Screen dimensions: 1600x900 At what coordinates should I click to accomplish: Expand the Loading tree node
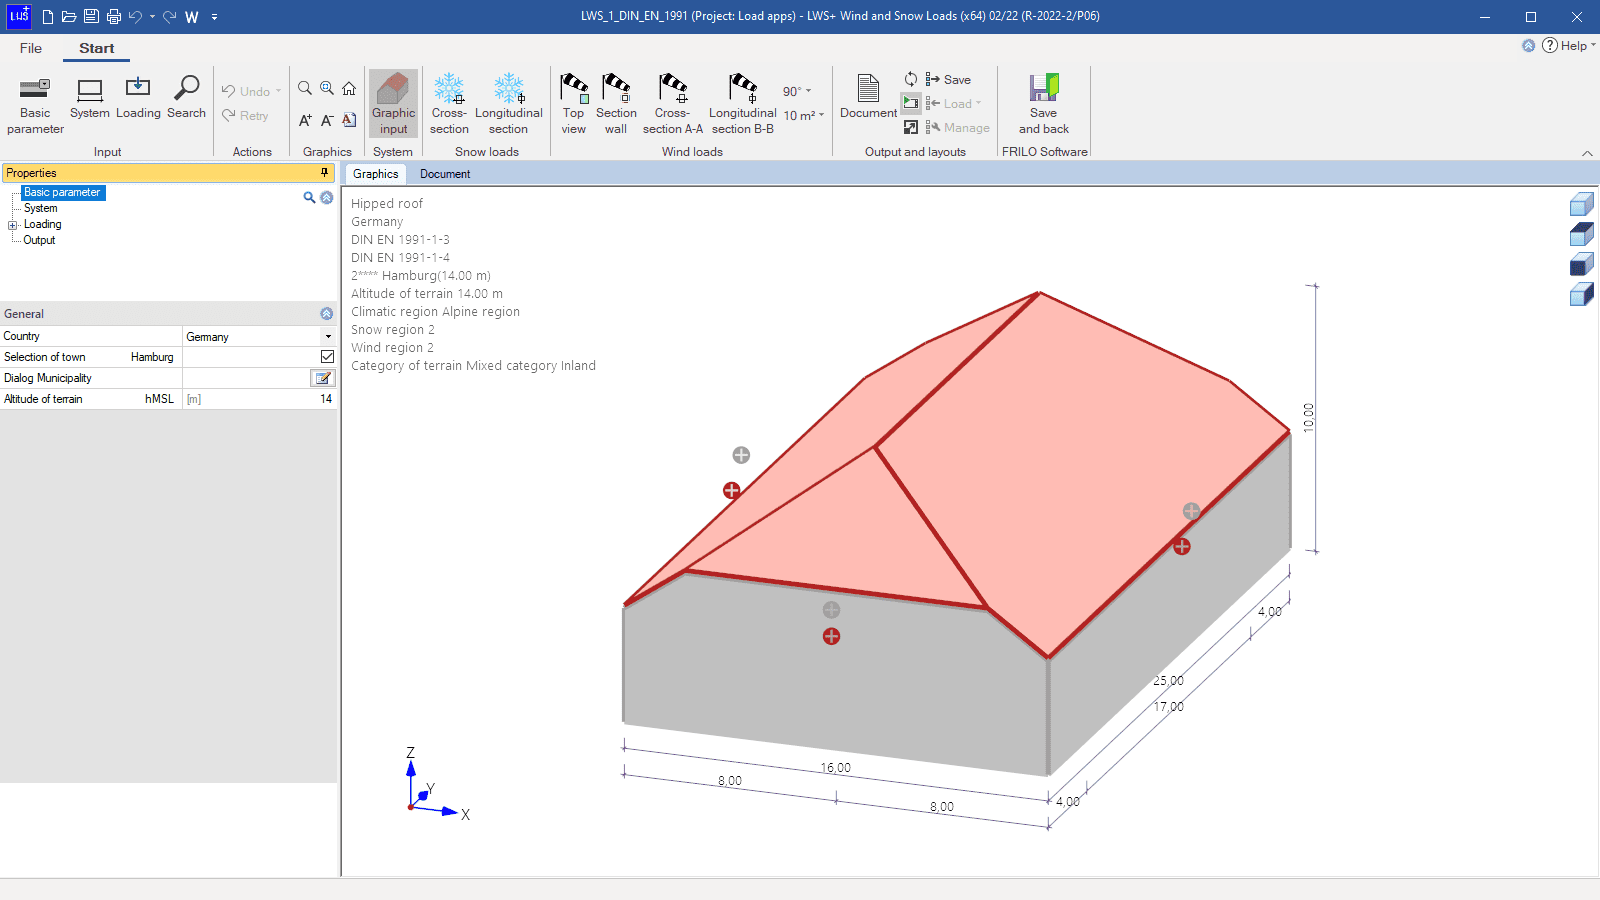pos(13,225)
